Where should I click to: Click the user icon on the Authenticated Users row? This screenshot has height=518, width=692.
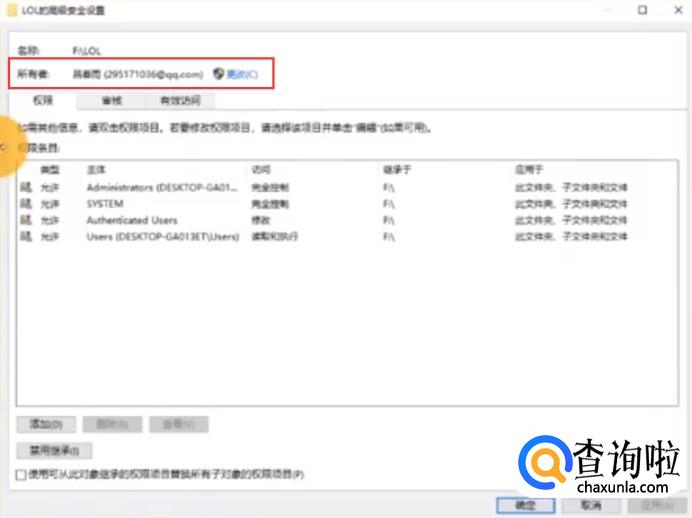(26, 220)
